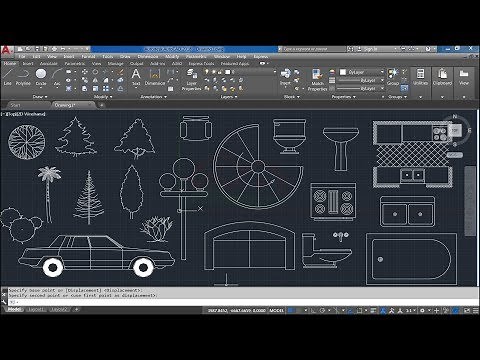The height and width of the screenshot is (360, 480).
Task: Click the command line input field
Action: pyautogui.click(x=243, y=302)
